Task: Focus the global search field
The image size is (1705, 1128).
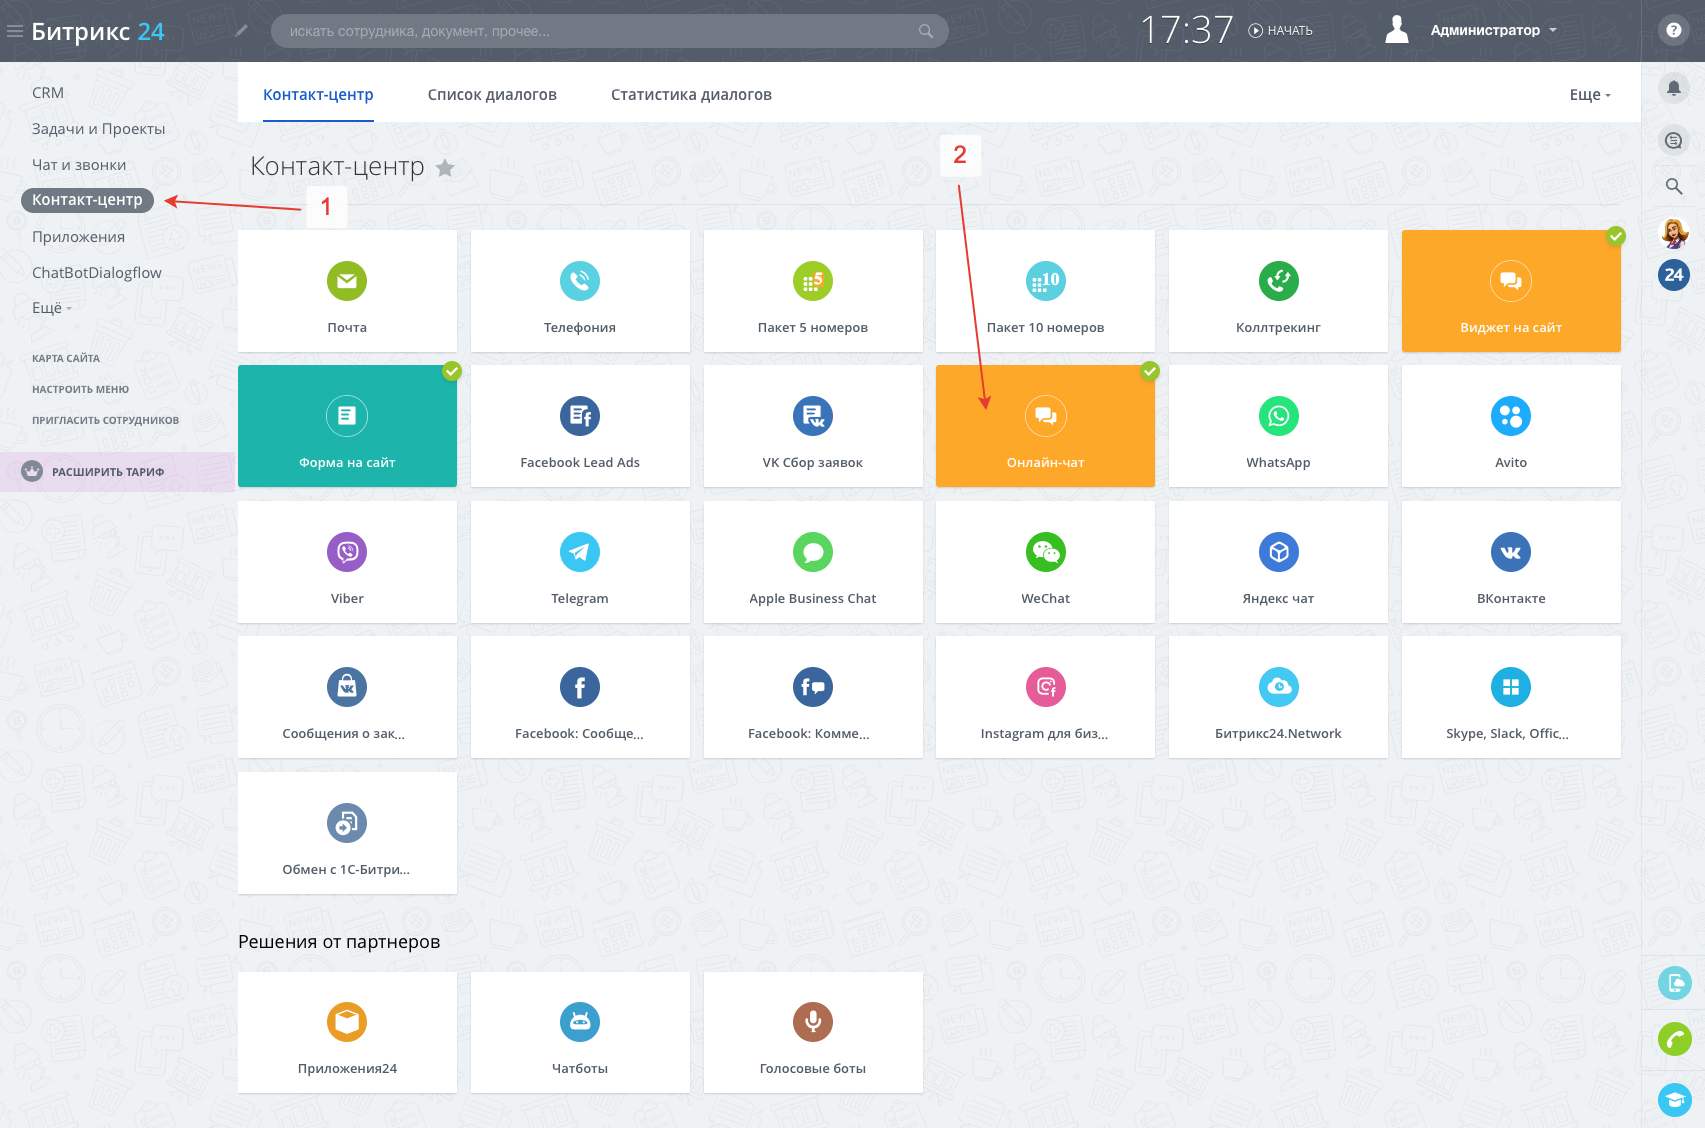Action: (x=609, y=31)
